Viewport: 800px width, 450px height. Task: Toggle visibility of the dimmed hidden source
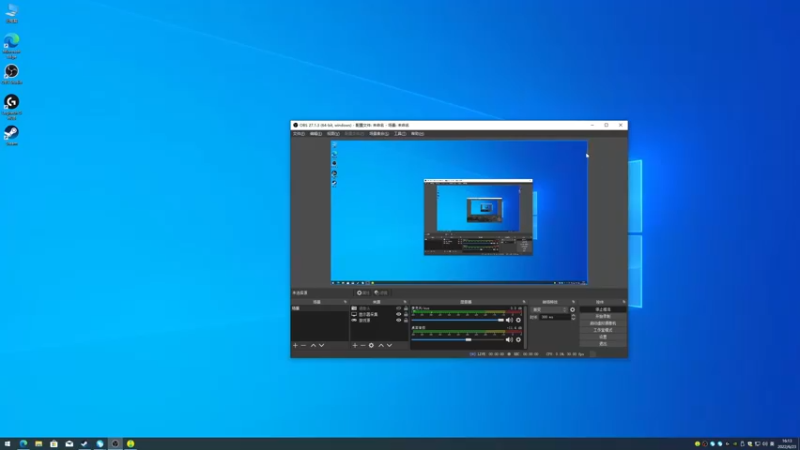(x=398, y=308)
